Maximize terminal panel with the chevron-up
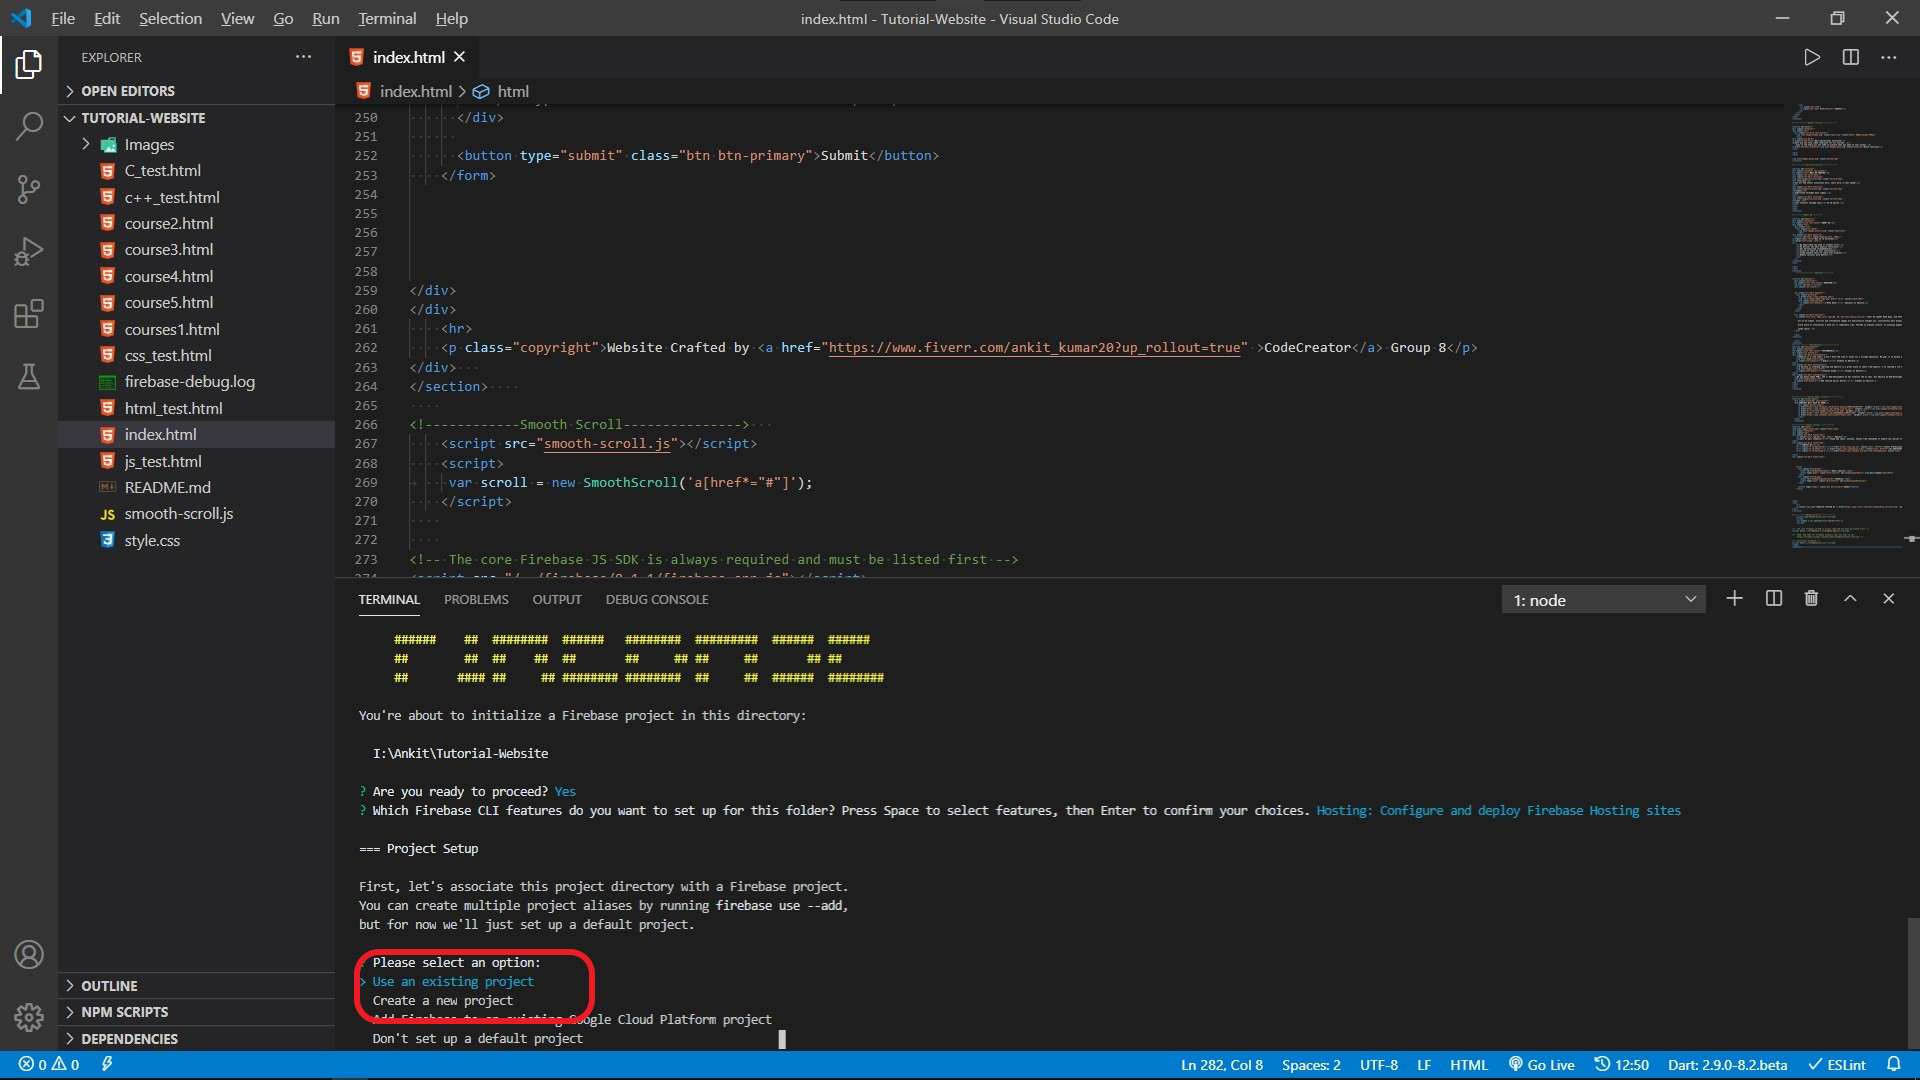Image resolution: width=1920 pixels, height=1080 pixels. click(x=1850, y=599)
